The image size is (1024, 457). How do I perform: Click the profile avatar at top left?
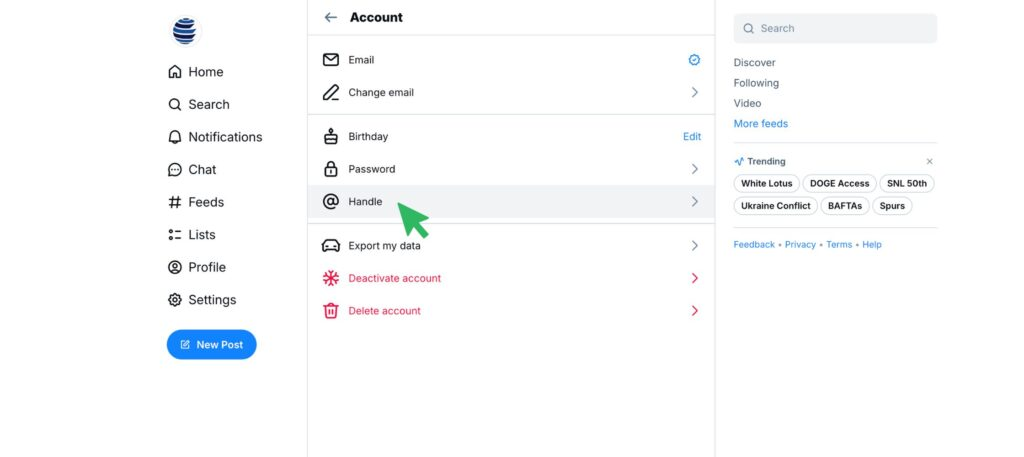[185, 31]
